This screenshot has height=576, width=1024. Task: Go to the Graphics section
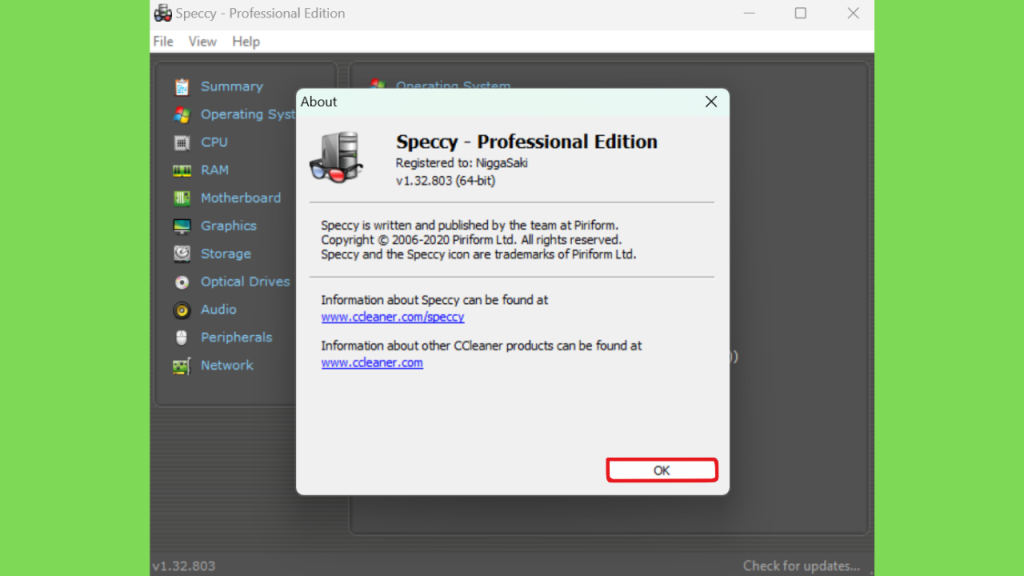[x=229, y=226]
